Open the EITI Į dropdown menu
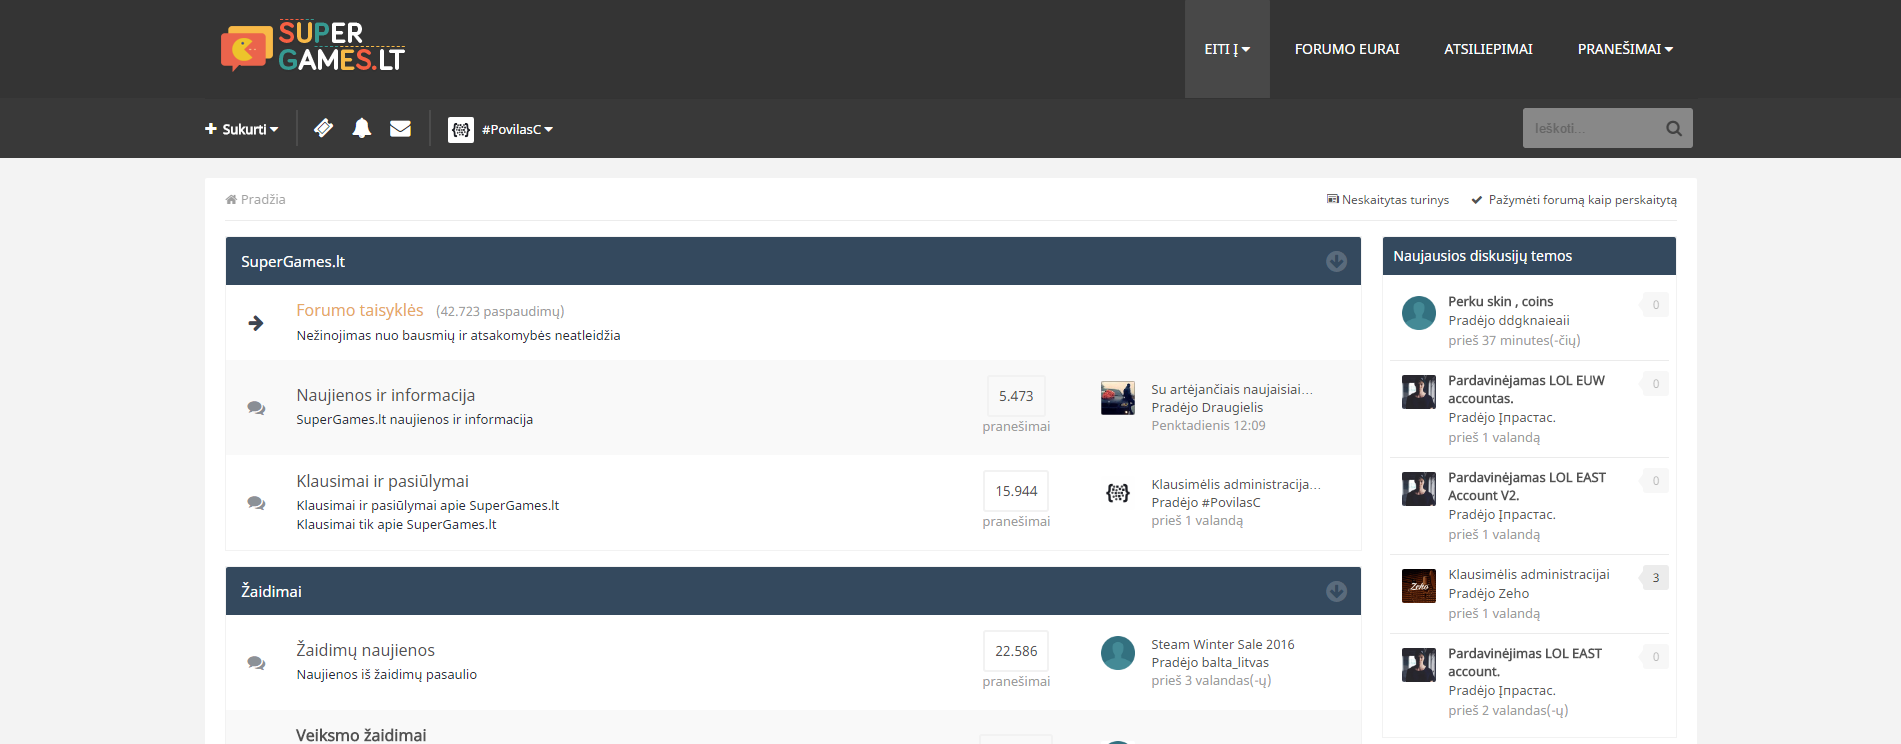Image resolution: width=1901 pixels, height=744 pixels. coord(1227,49)
